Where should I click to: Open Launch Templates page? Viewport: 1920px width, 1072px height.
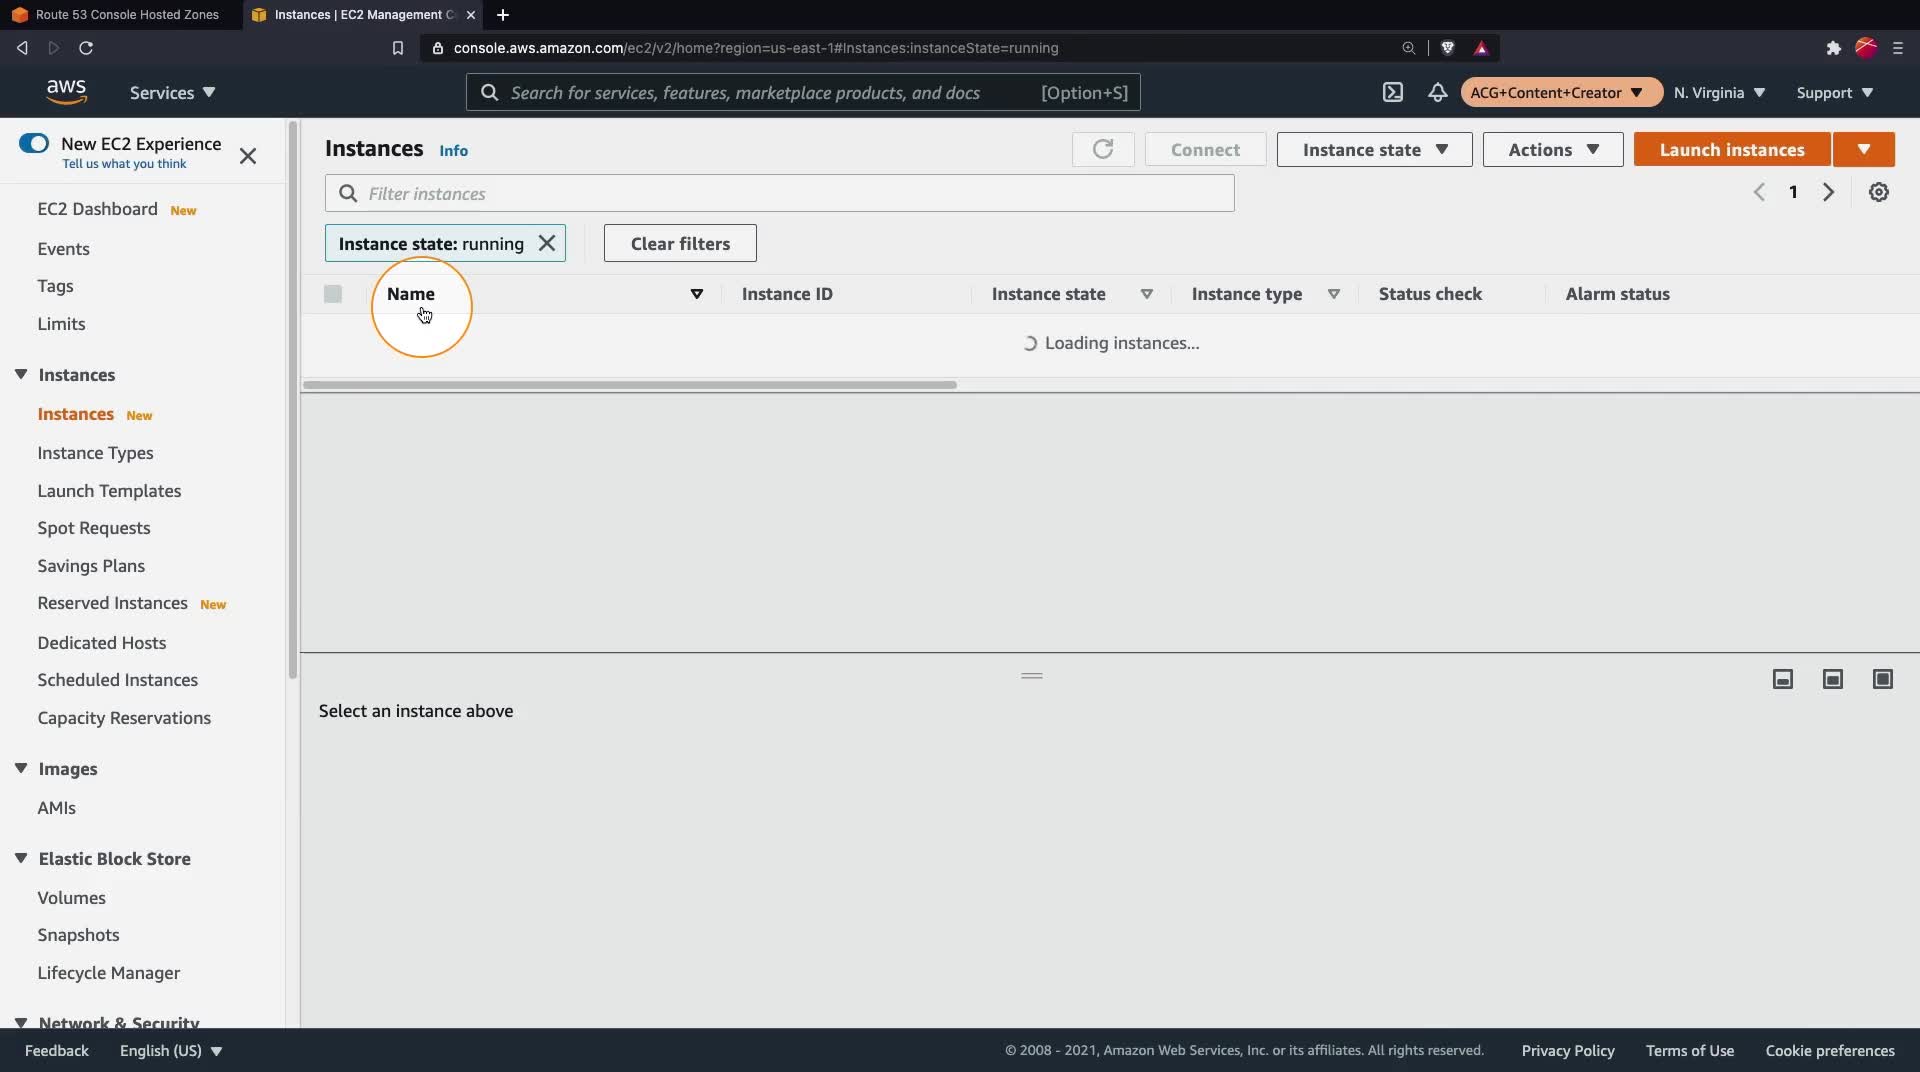(109, 491)
